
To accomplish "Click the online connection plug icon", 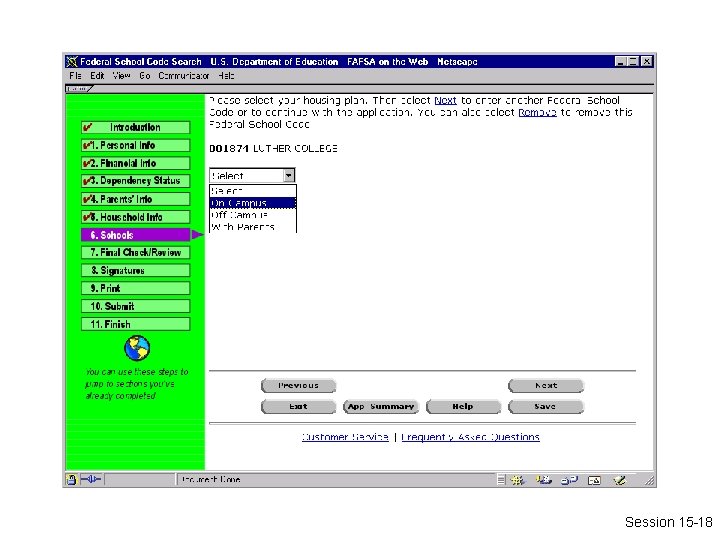I will (91, 479).
